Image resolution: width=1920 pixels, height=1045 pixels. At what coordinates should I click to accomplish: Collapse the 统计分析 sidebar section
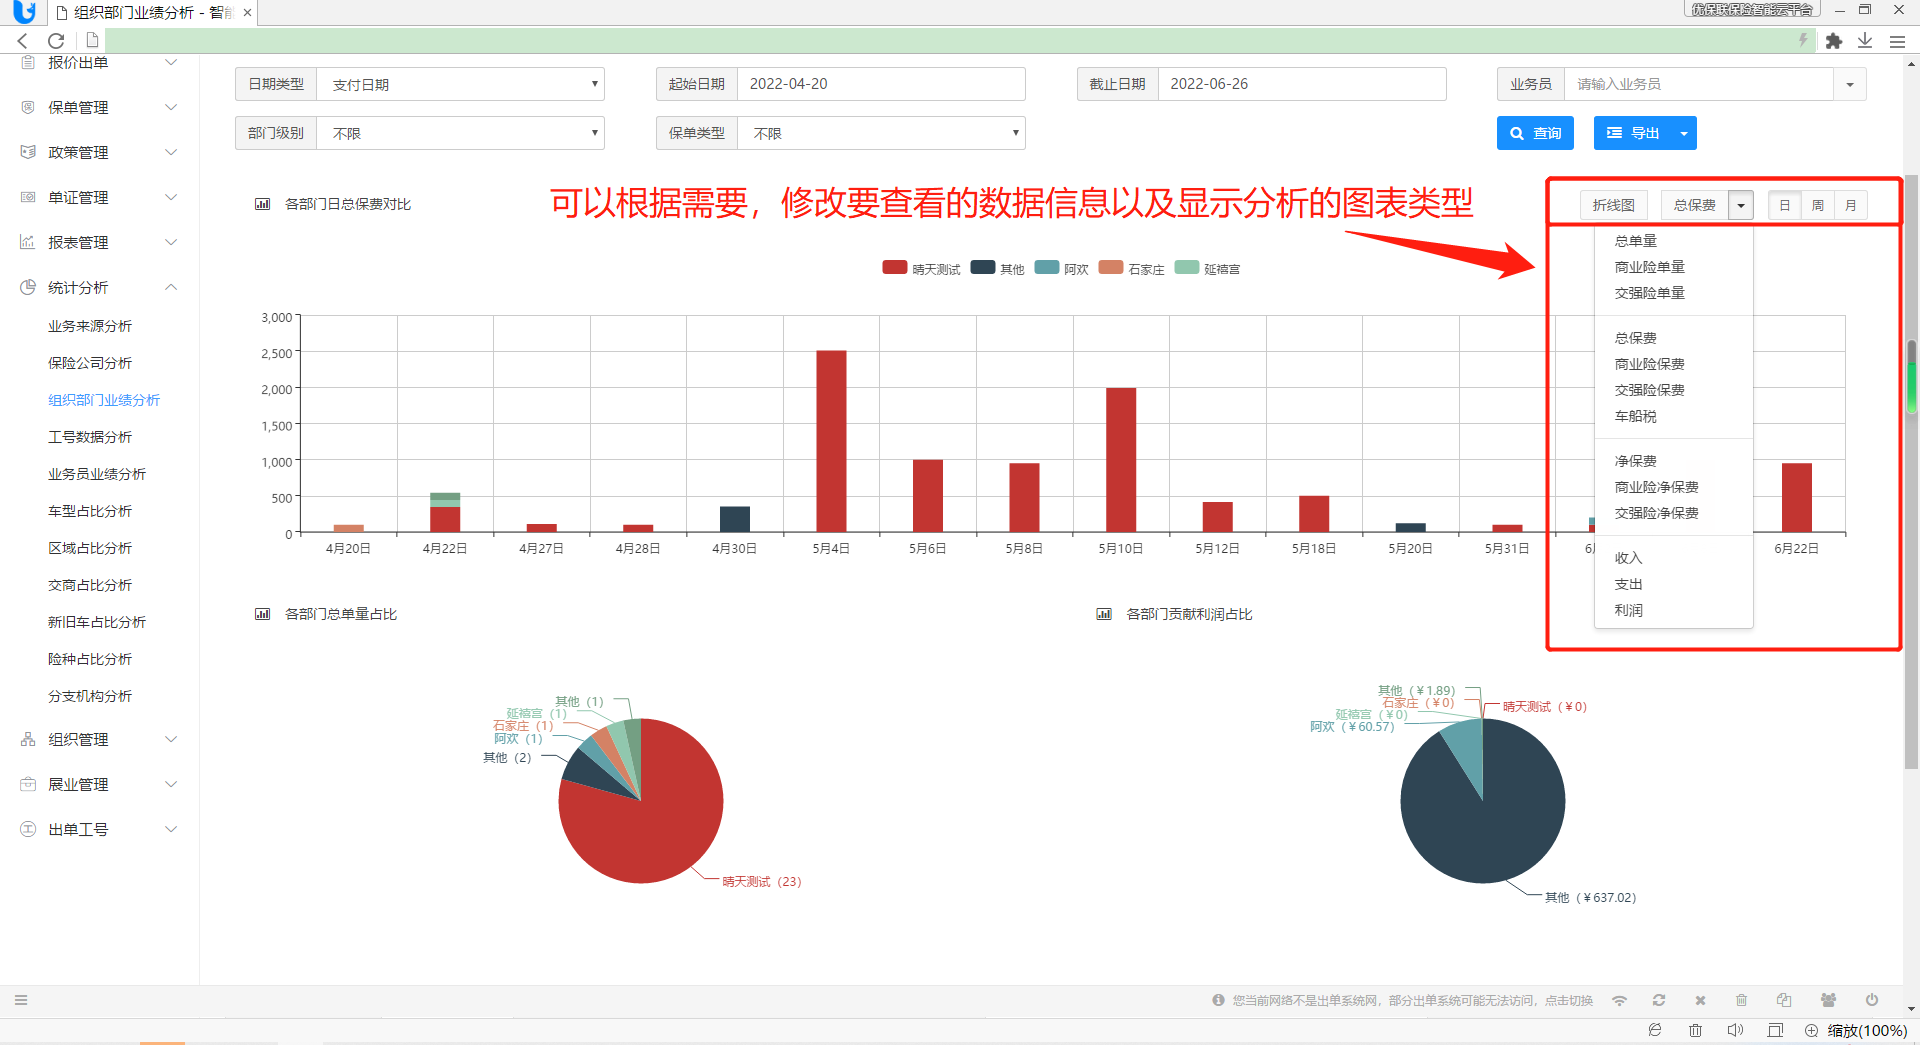pyautogui.click(x=171, y=287)
